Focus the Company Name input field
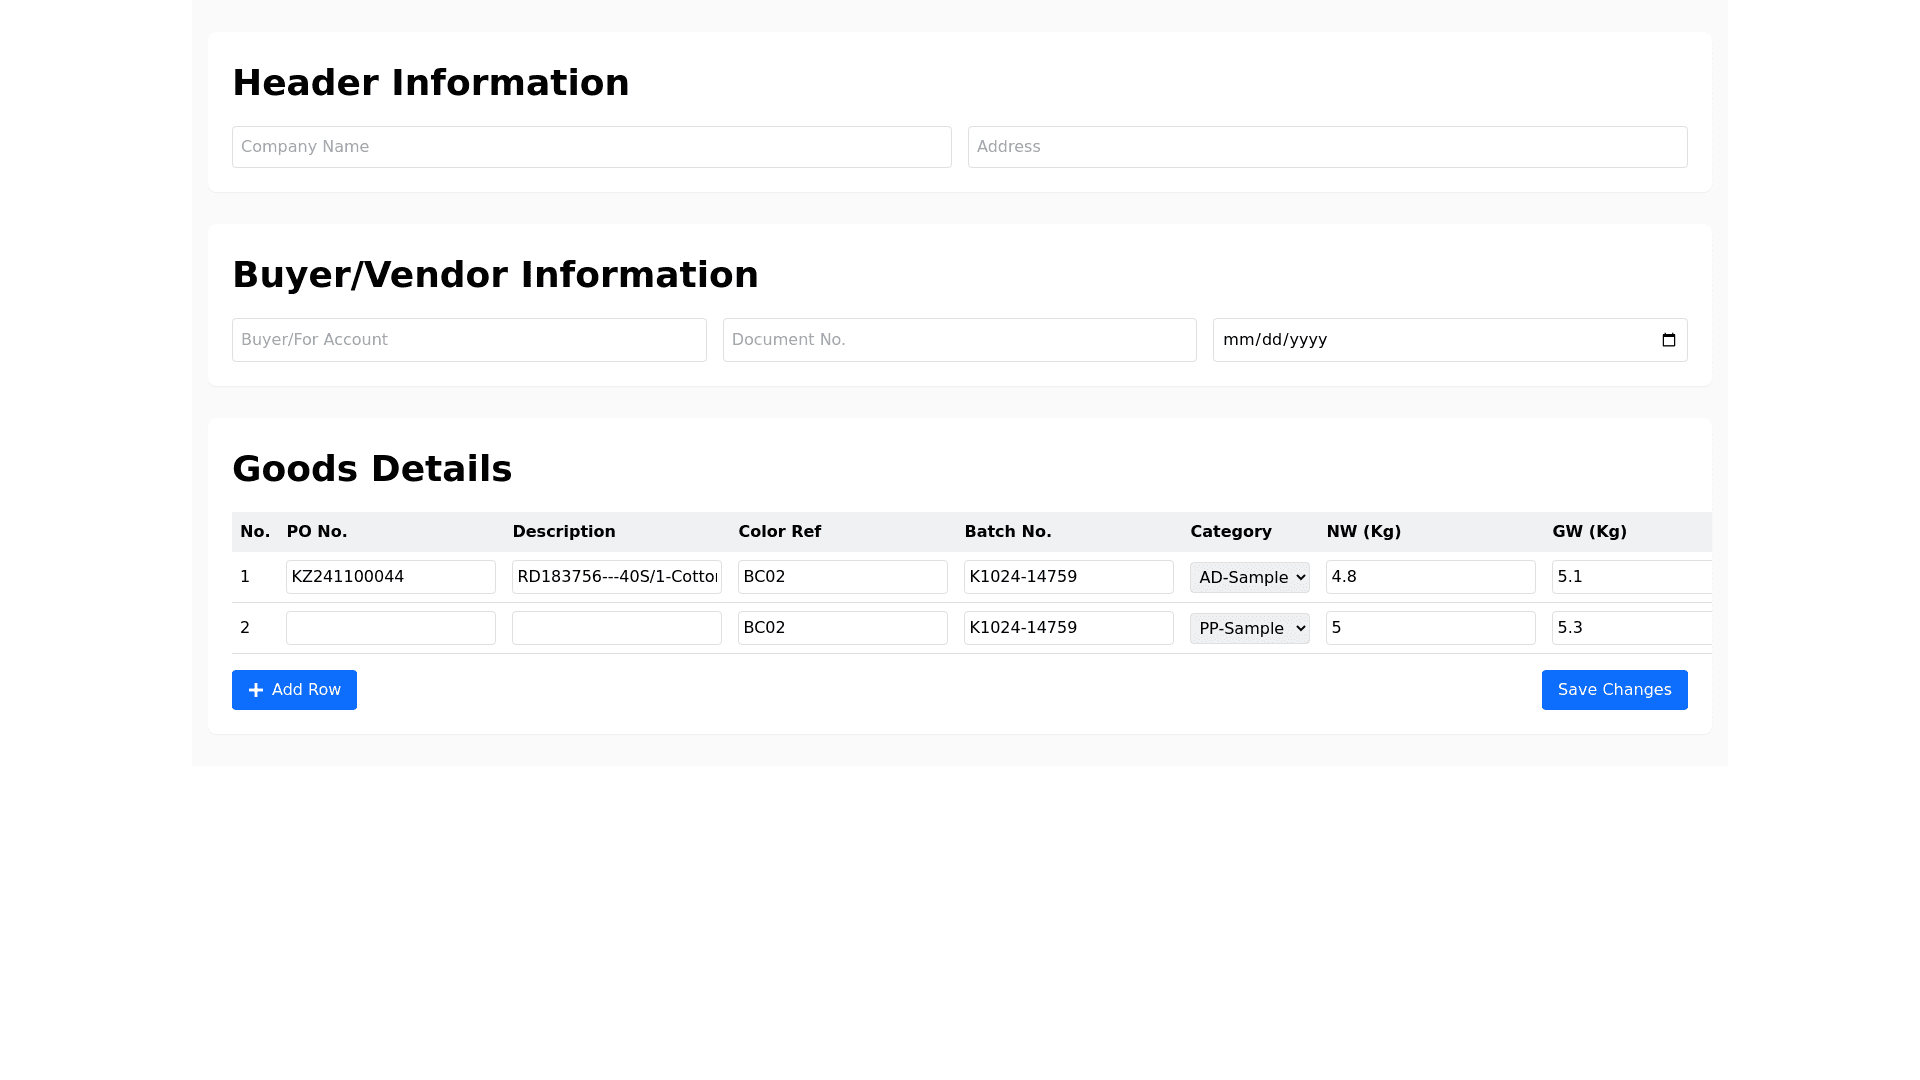Viewport: 1920px width, 1080px height. click(x=591, y=147)
